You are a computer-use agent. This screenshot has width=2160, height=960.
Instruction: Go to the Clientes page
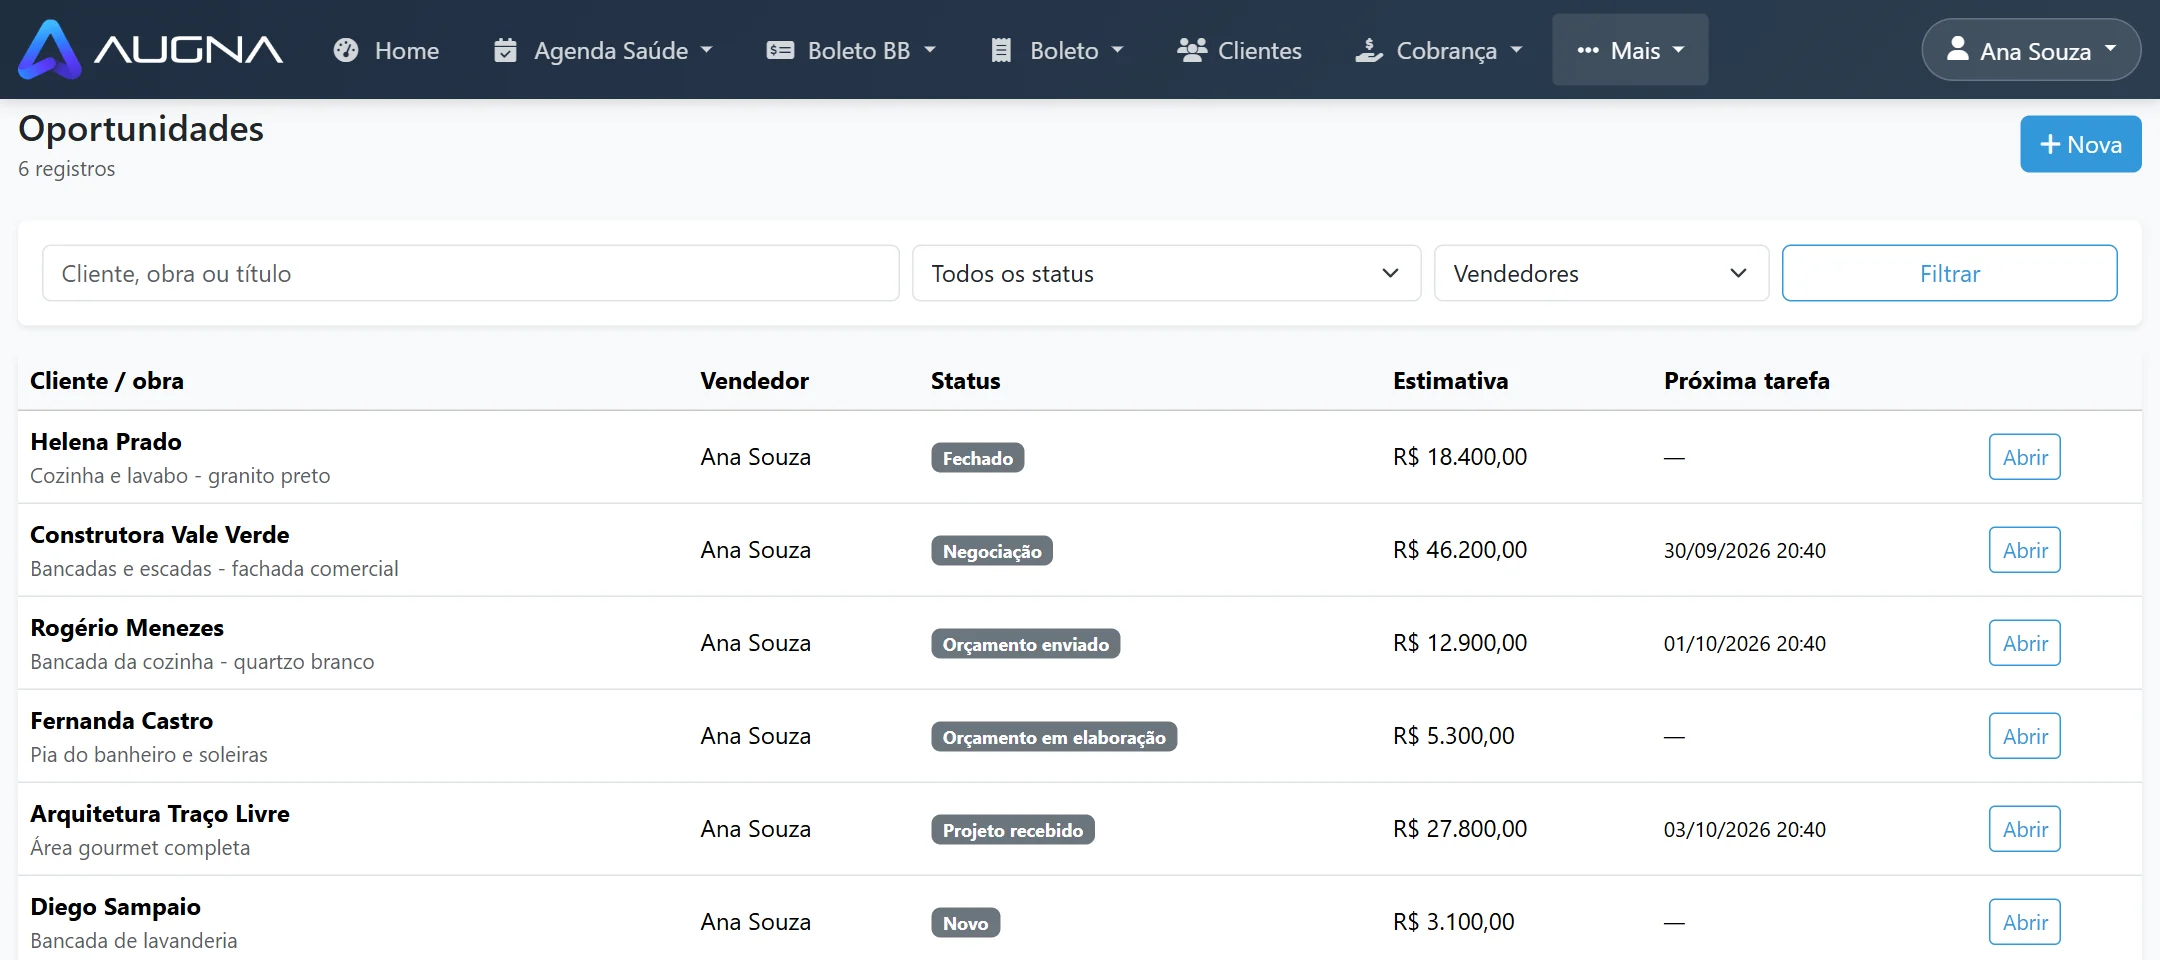(x=1240, y=50)
